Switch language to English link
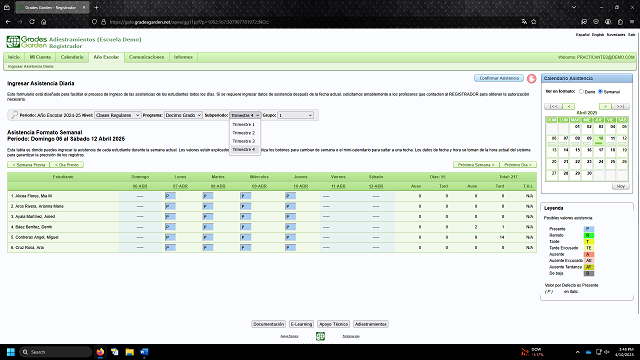The width and height of the screenshot is (640, 360). coord(598,35)
